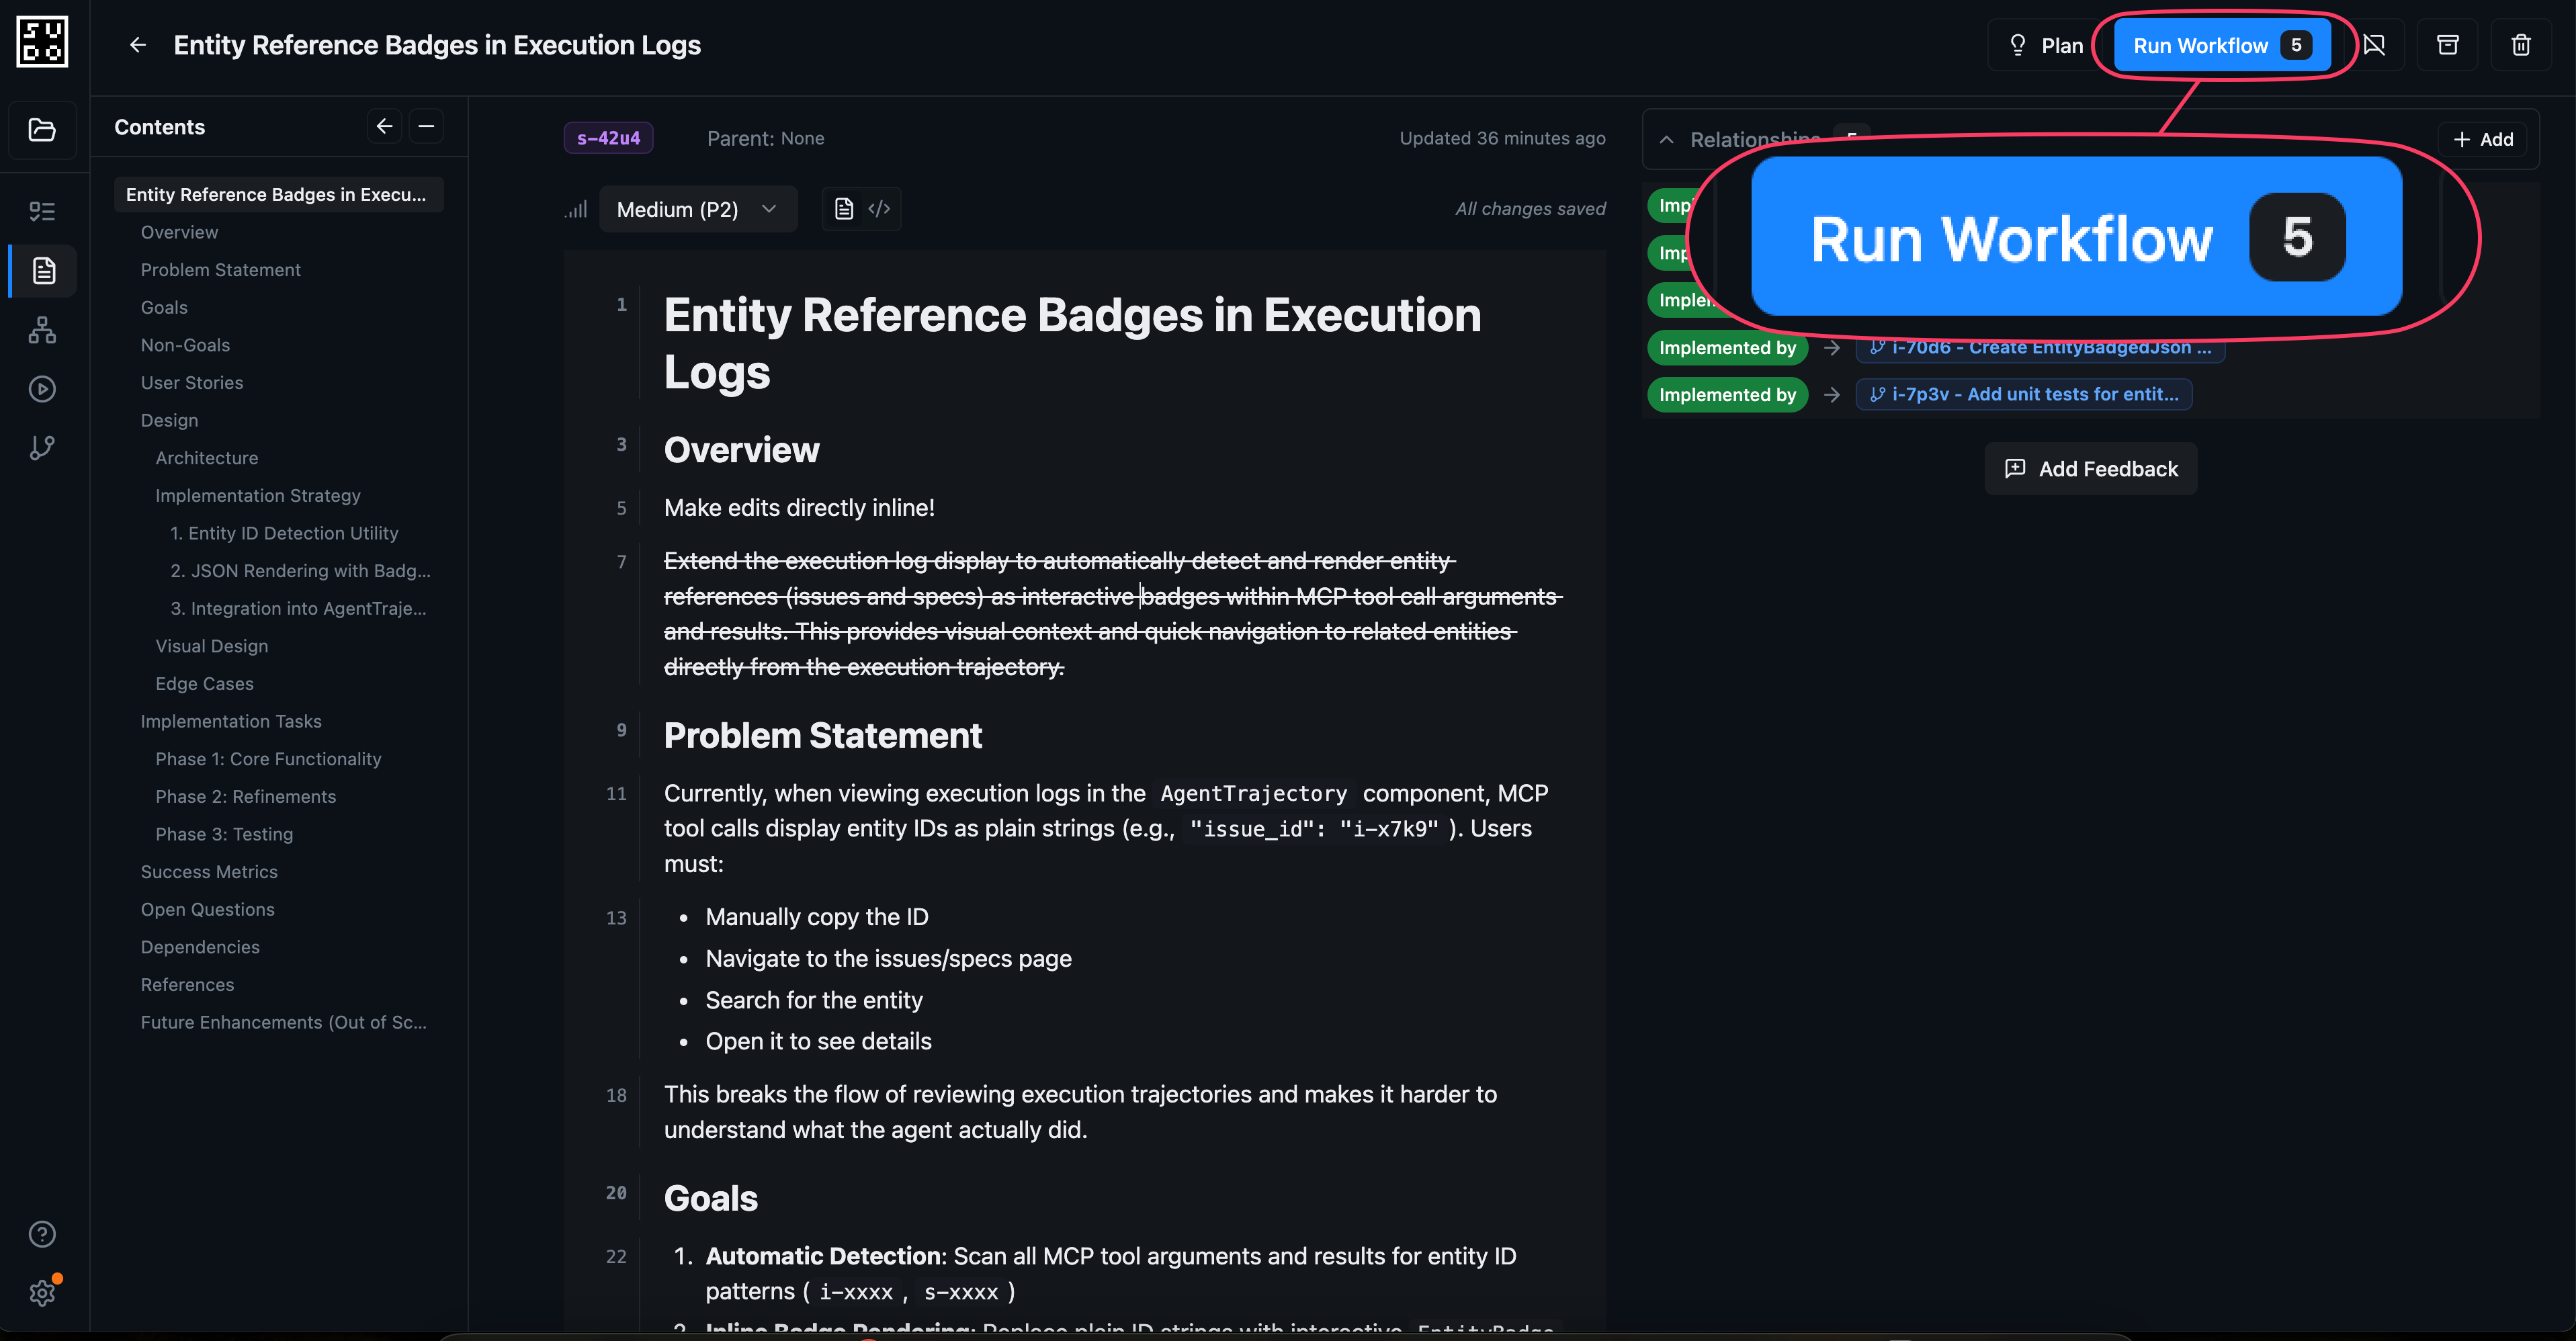Open the git branch view in the sidebar
The width and height of the screenshot is (2576, 1341).
click(x=42, y=447)
